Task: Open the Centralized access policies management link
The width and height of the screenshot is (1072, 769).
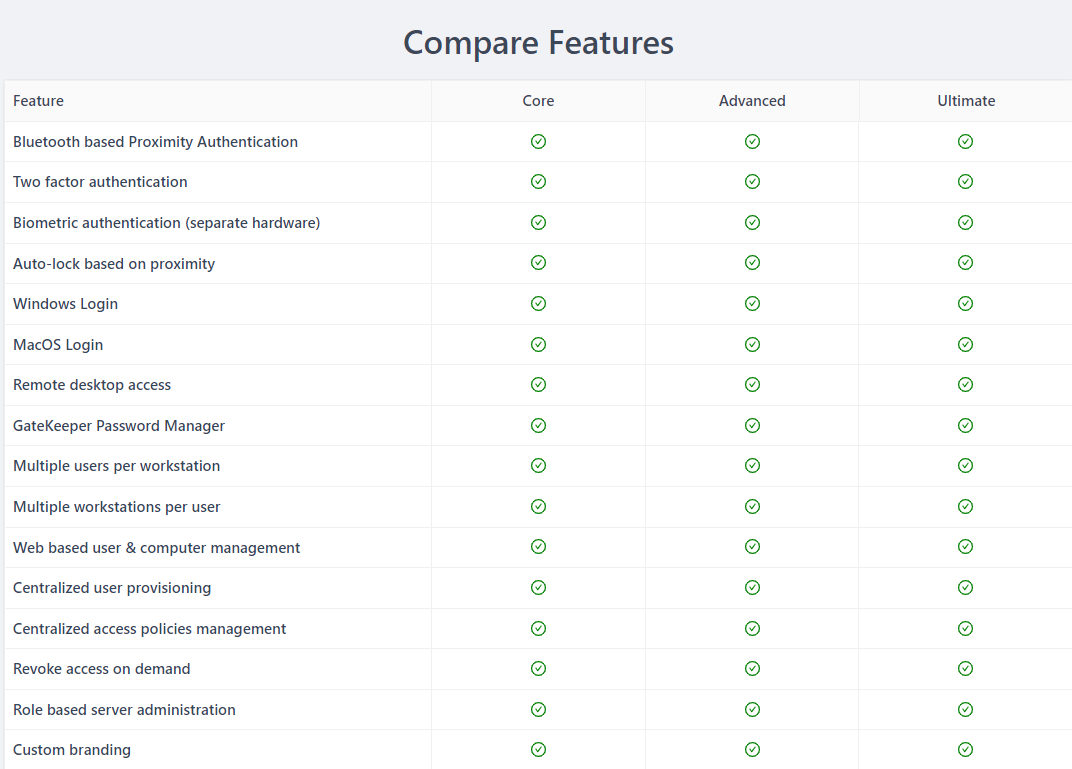Action: coord(149,628)
